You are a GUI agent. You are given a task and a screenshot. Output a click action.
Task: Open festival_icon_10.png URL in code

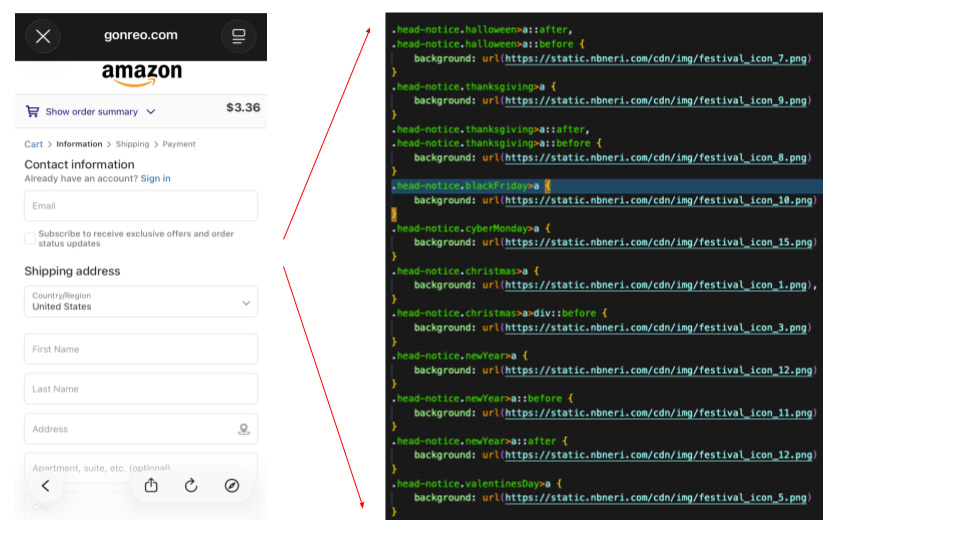pyautogui.click(x=659, y=200)
